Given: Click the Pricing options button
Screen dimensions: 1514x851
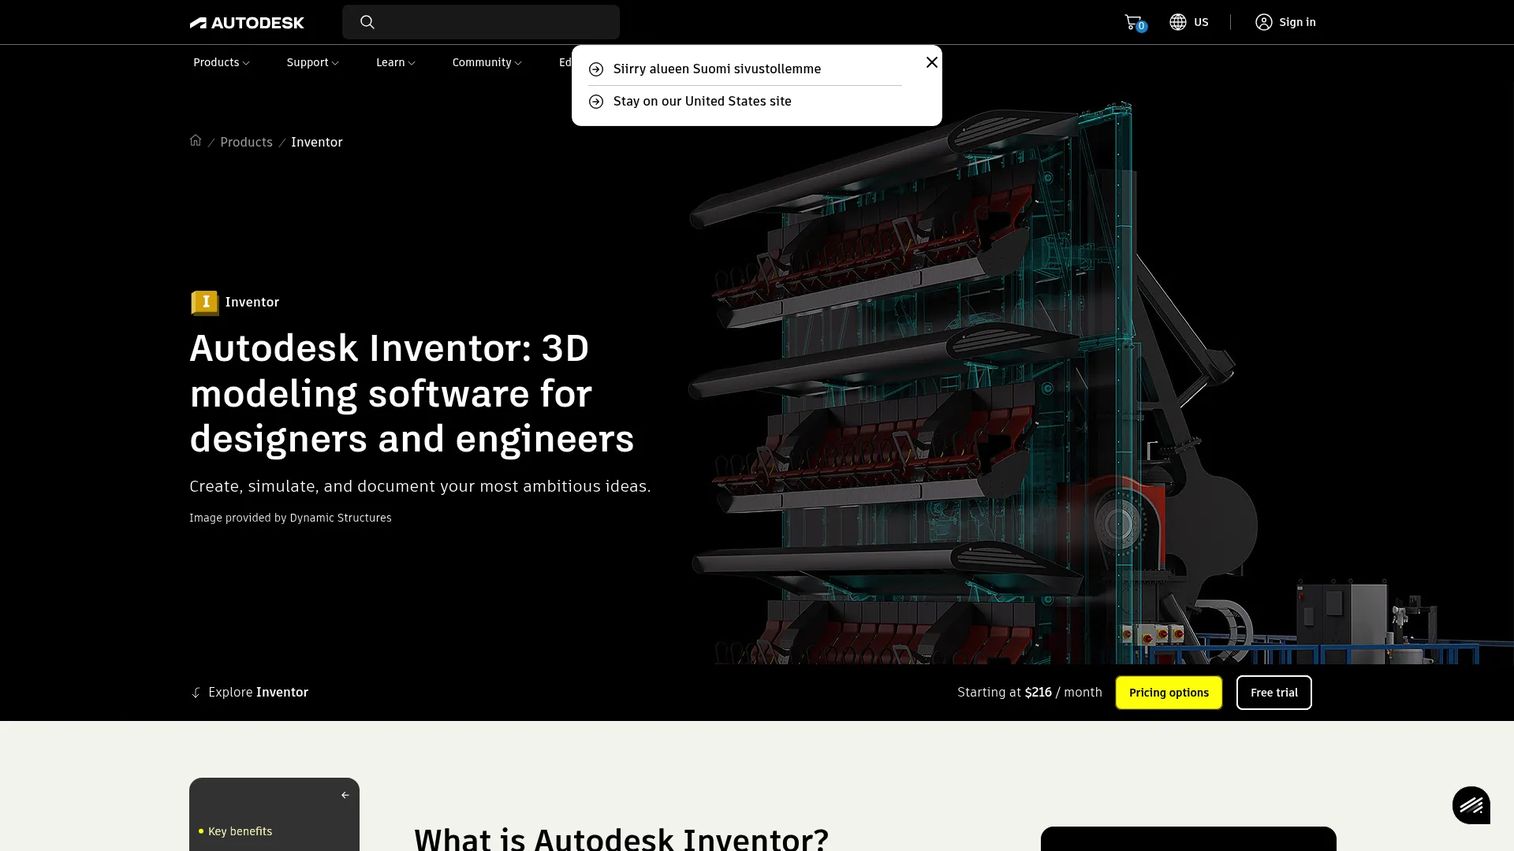Looking at the screenshot, I should 1169,693.
